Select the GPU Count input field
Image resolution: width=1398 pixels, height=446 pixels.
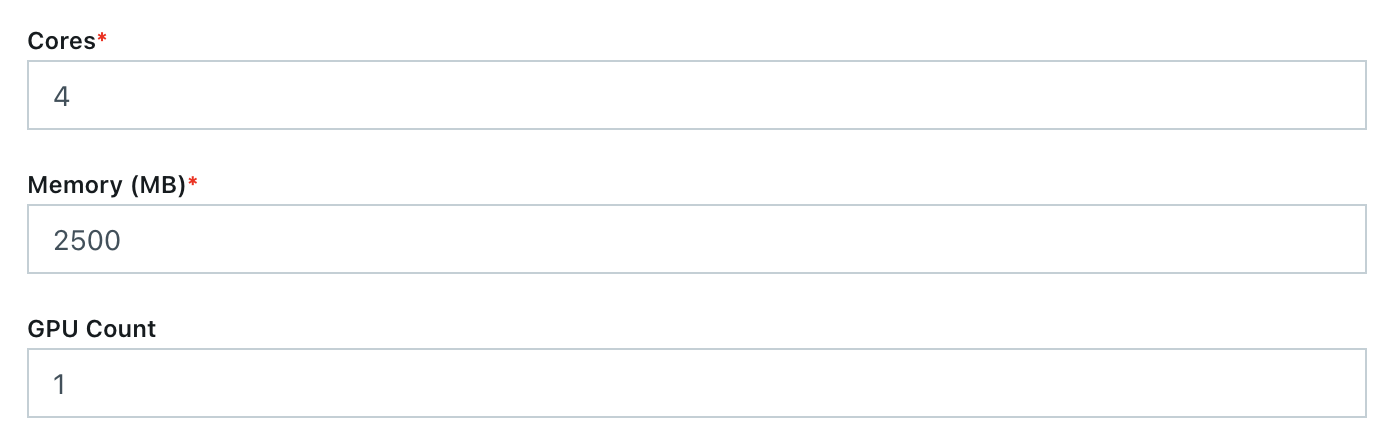click(696, 383)
